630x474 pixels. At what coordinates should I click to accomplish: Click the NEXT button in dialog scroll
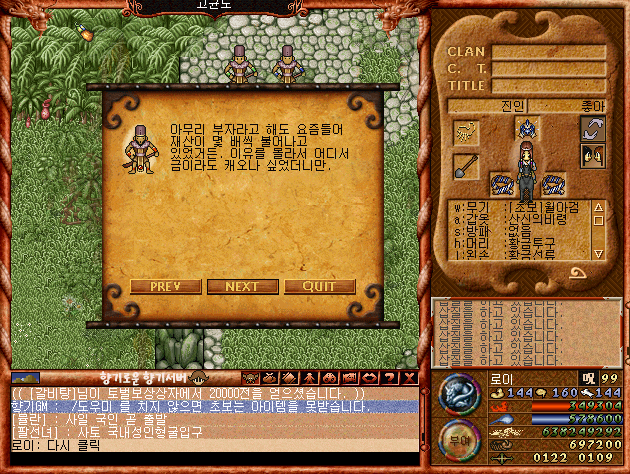243,286
